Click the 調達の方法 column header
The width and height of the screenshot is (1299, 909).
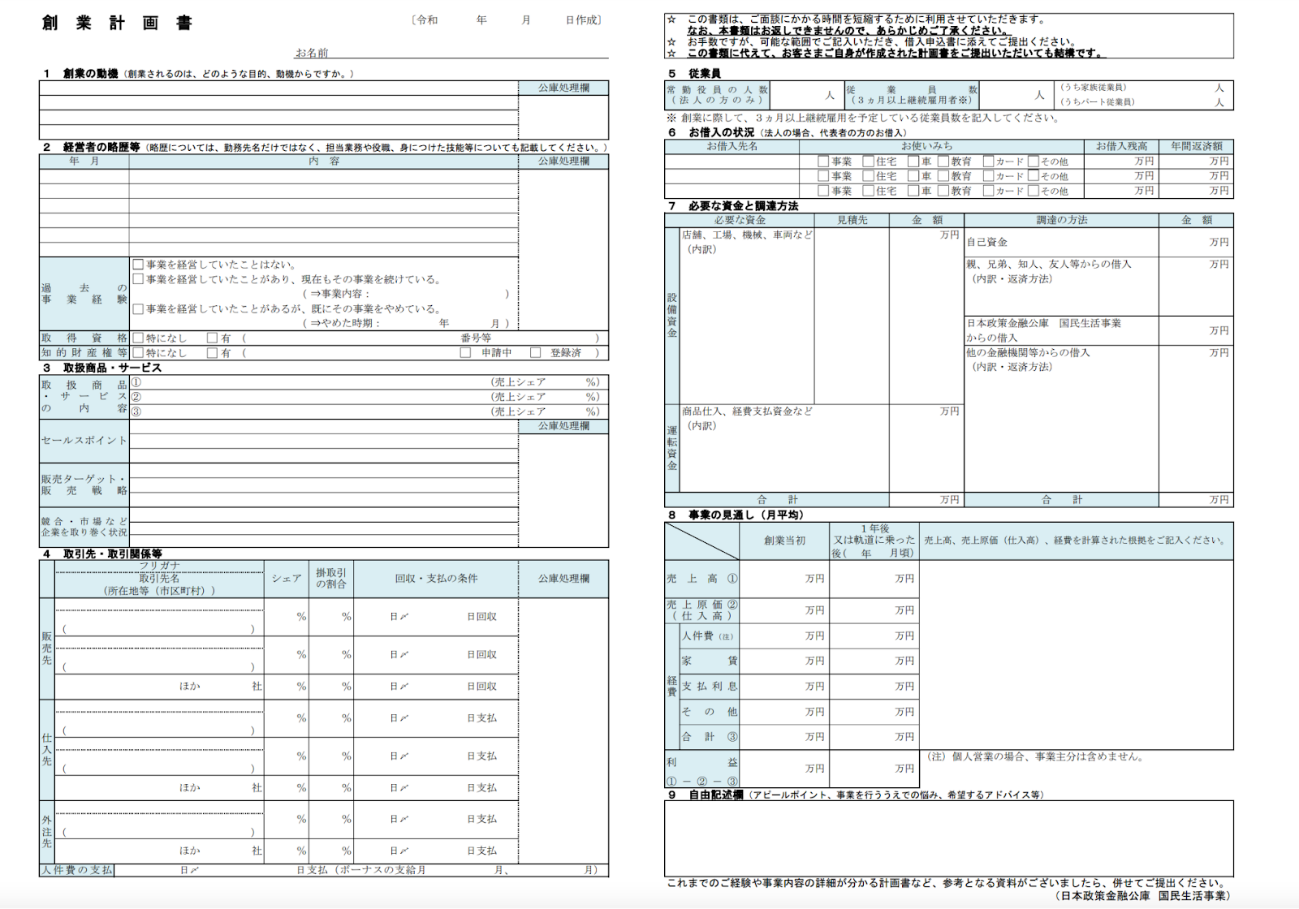1061,220
